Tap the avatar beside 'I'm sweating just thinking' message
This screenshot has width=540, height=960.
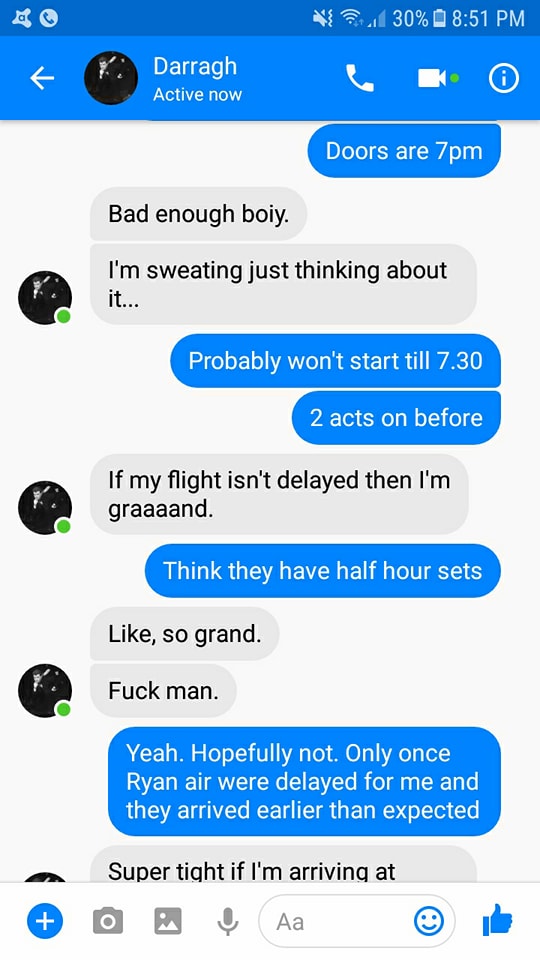pyautogui.click(x=45, y=298)
